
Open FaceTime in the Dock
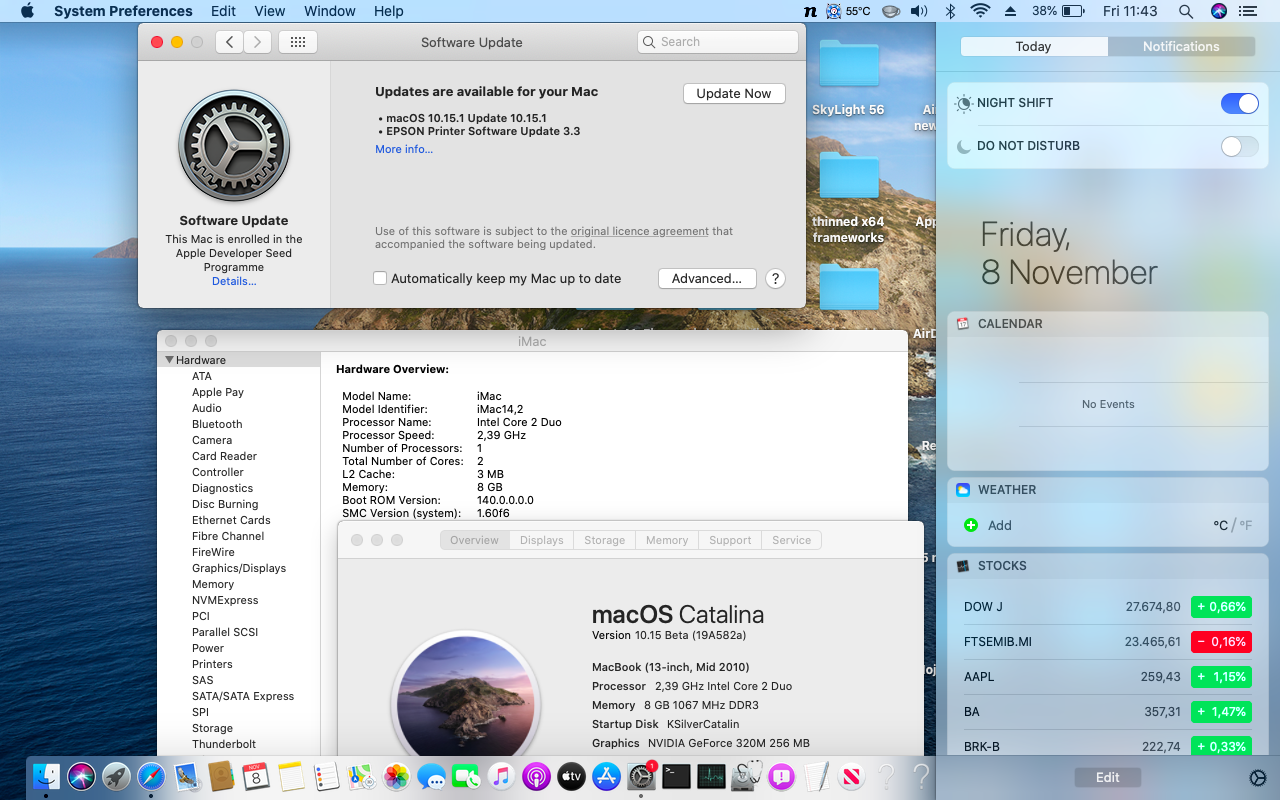(x=466, y=776)
